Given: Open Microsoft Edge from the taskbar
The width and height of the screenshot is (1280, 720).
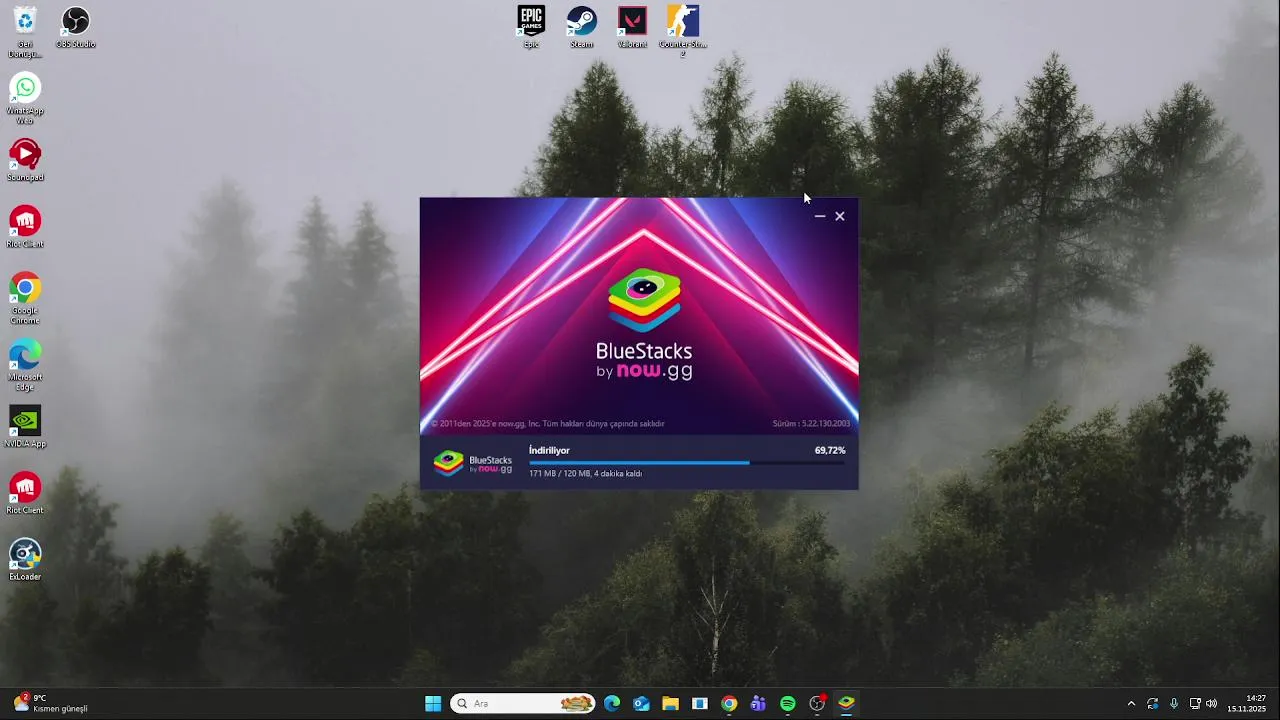Looking at the screenshot, I should [612, 704].
